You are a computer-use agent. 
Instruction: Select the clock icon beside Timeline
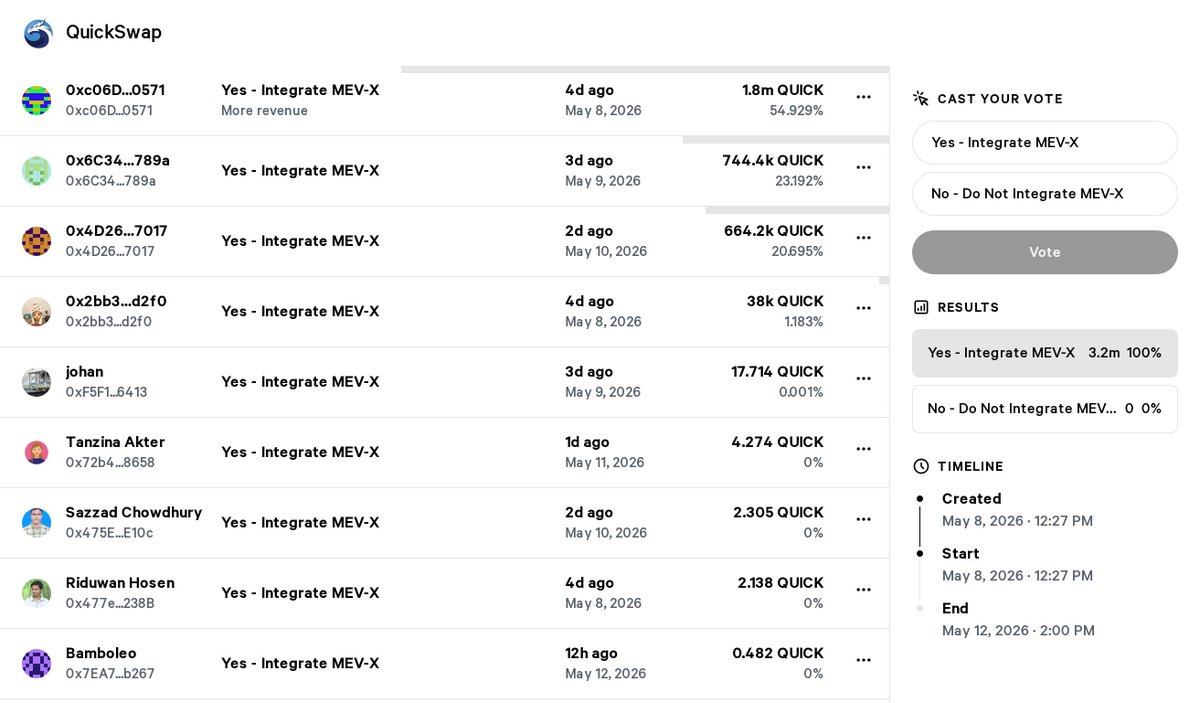point(921,466)
